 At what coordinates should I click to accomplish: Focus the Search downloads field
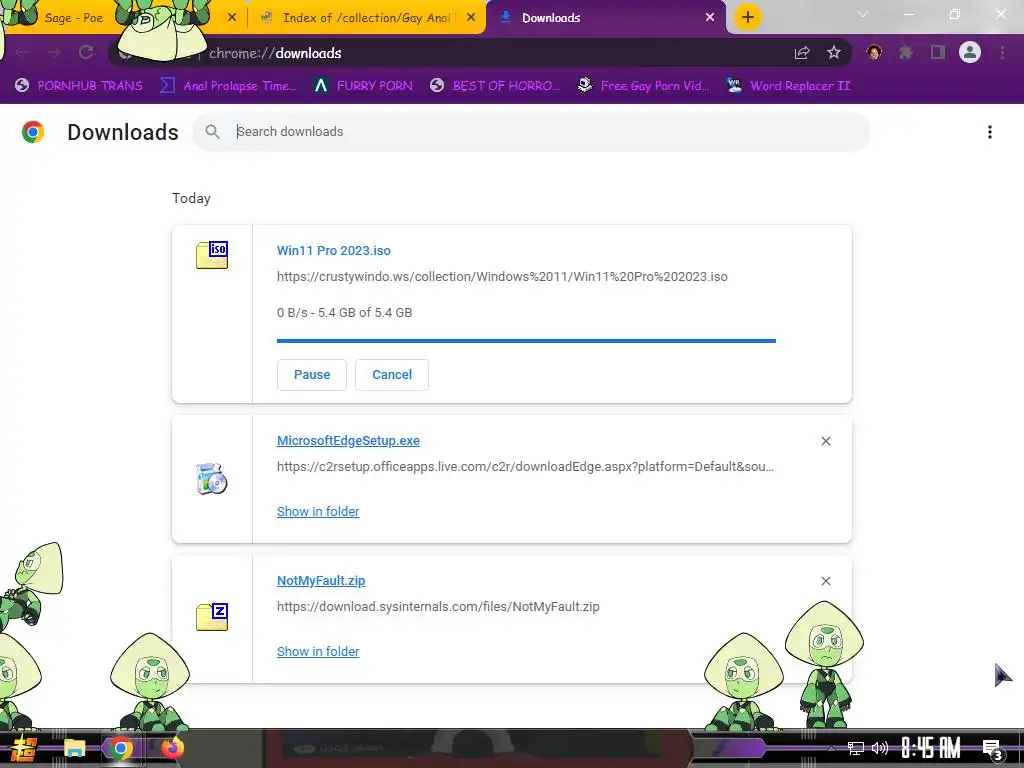click(x=531, y=132)
